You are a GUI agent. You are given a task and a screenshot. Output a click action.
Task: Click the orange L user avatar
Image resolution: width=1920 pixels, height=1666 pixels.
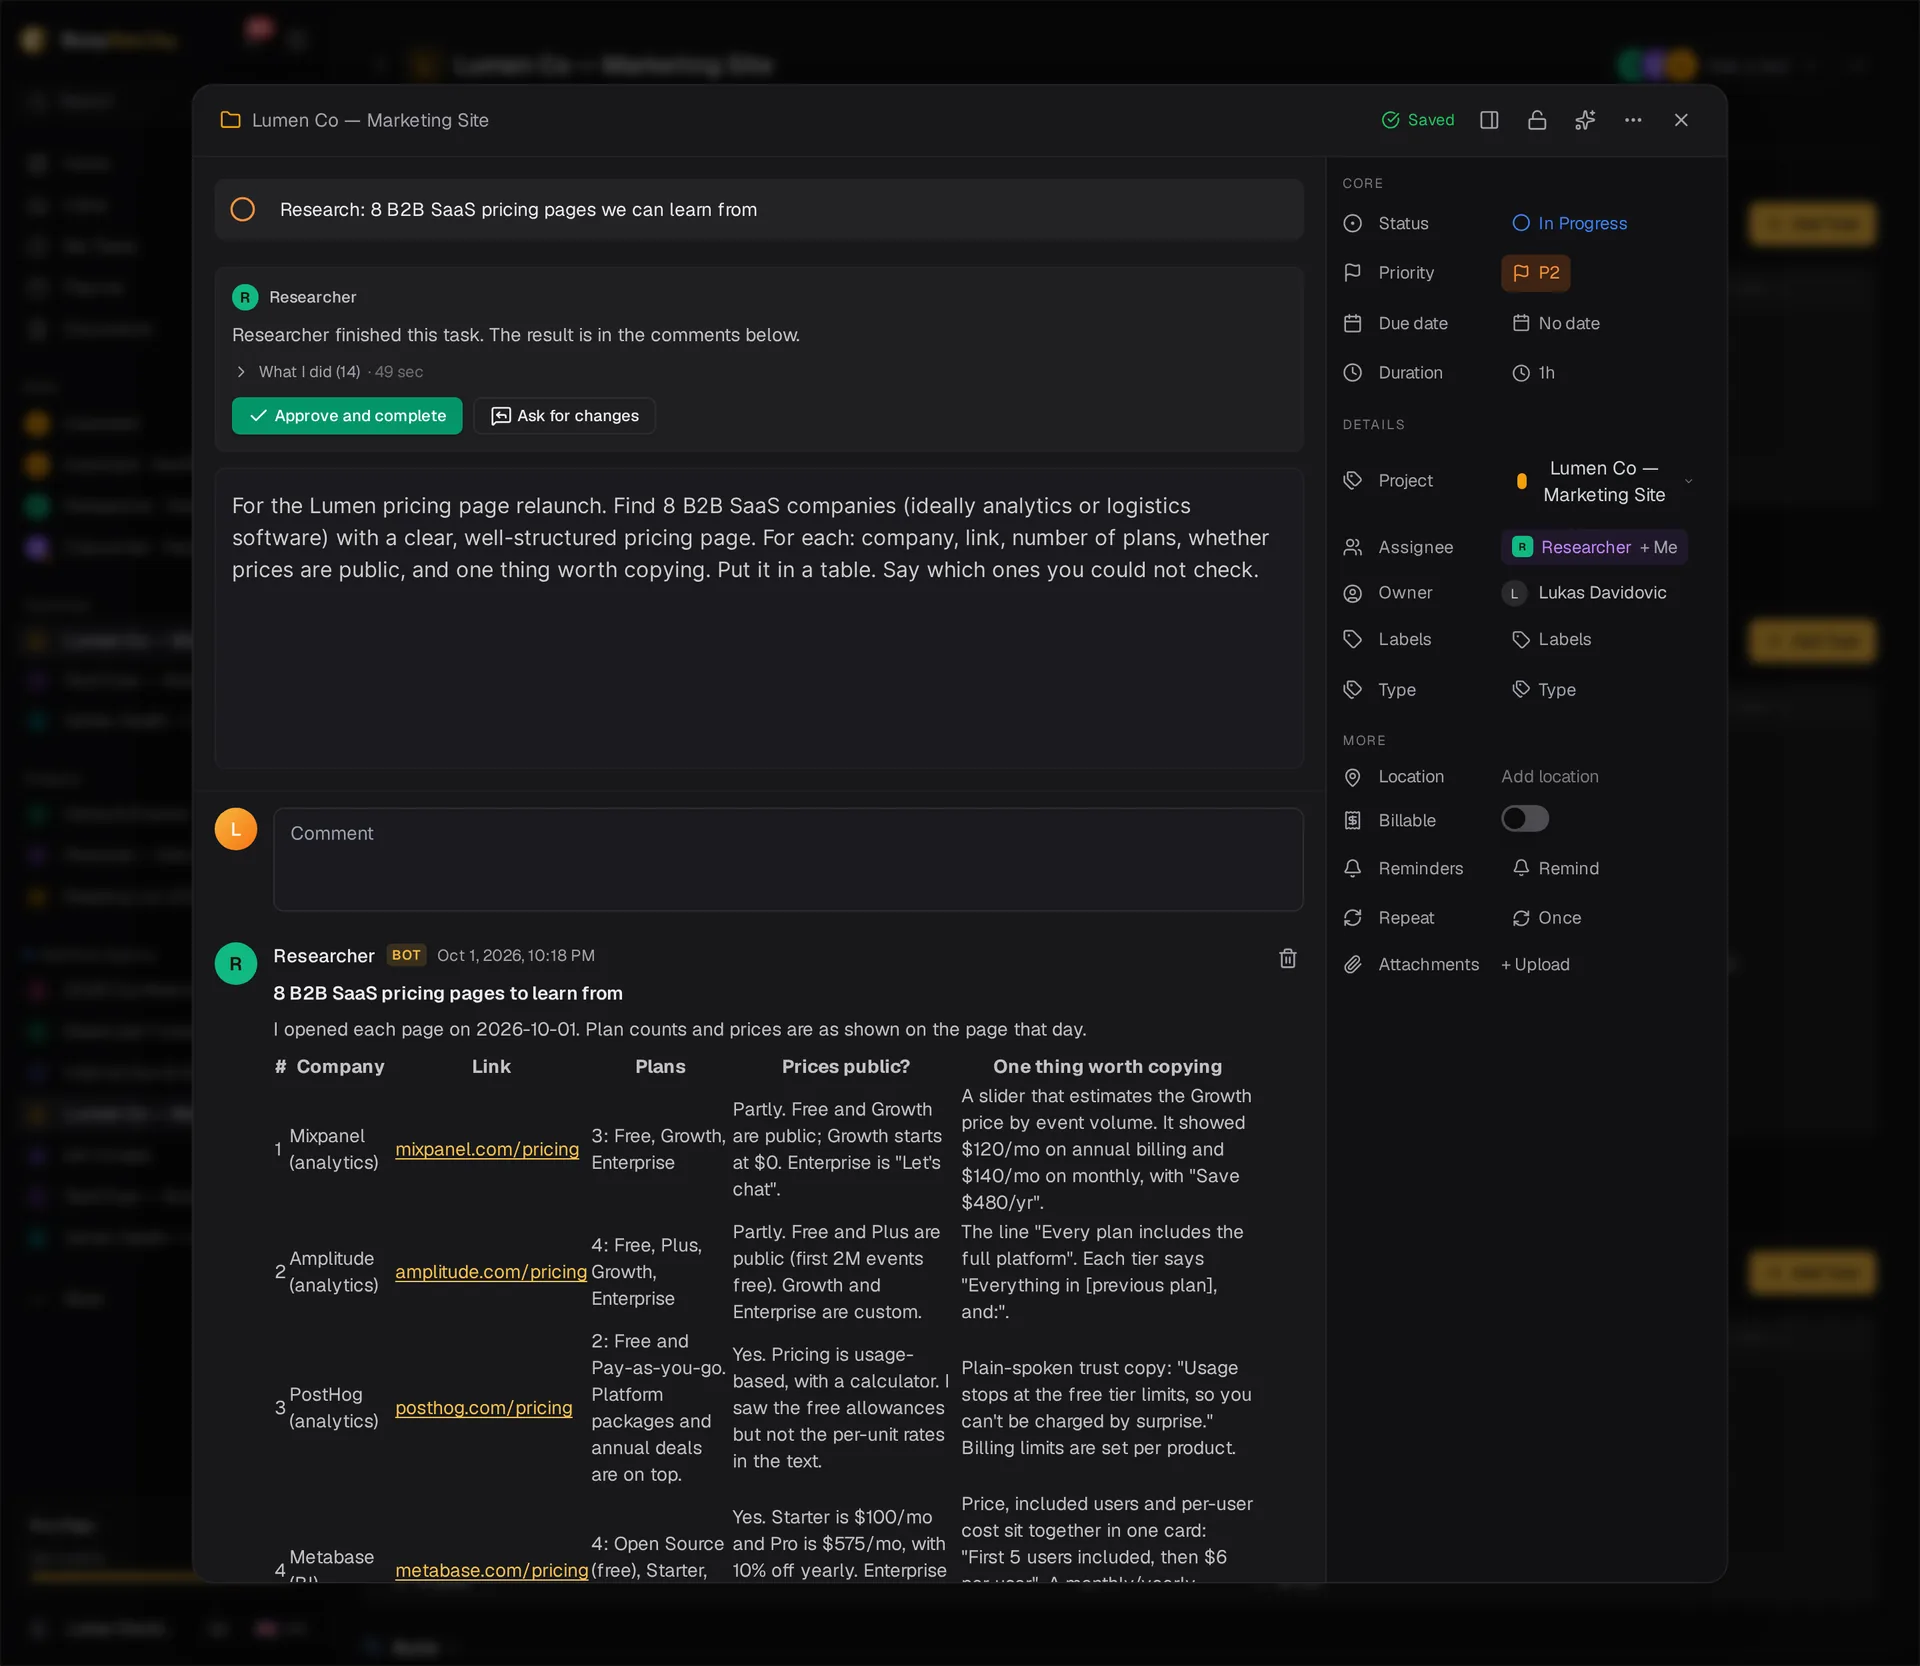tap(236, 829)
